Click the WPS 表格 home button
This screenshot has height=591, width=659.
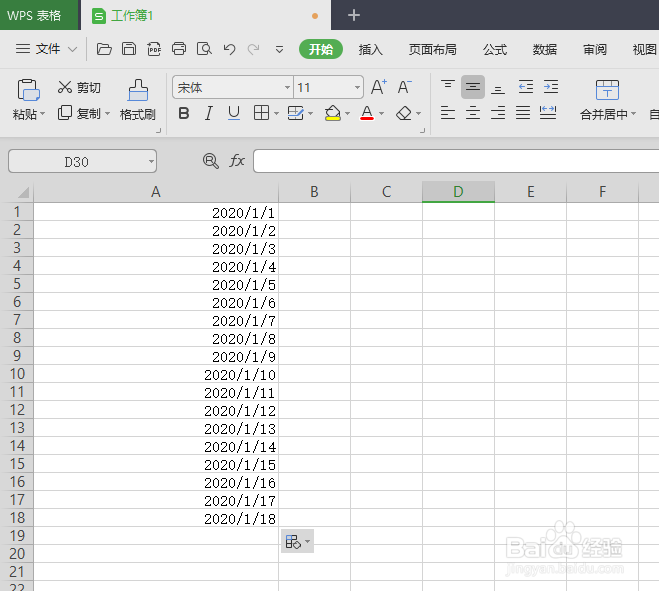tap(40, 15)
